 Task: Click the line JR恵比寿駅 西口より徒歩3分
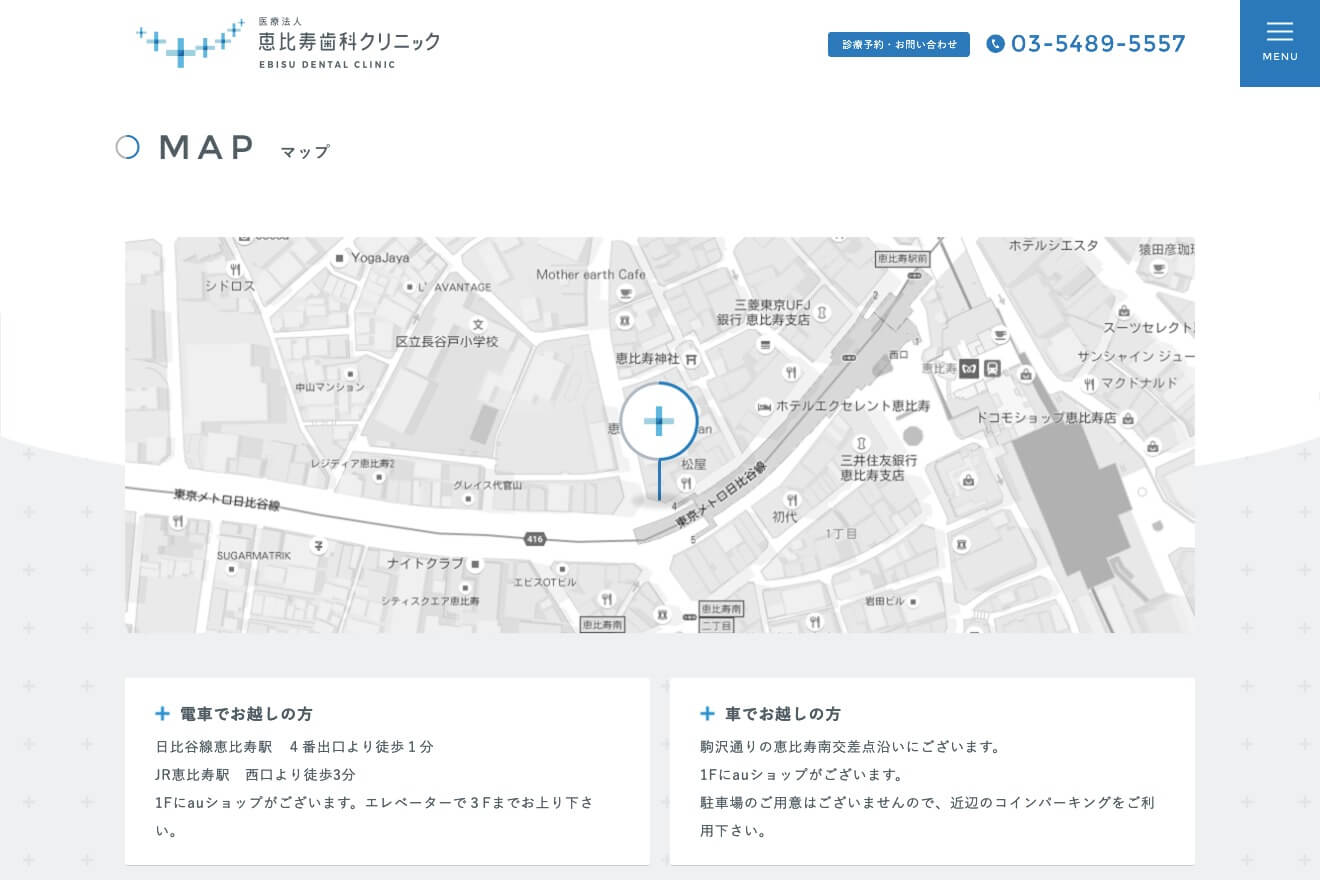click(x=255, y=775)
